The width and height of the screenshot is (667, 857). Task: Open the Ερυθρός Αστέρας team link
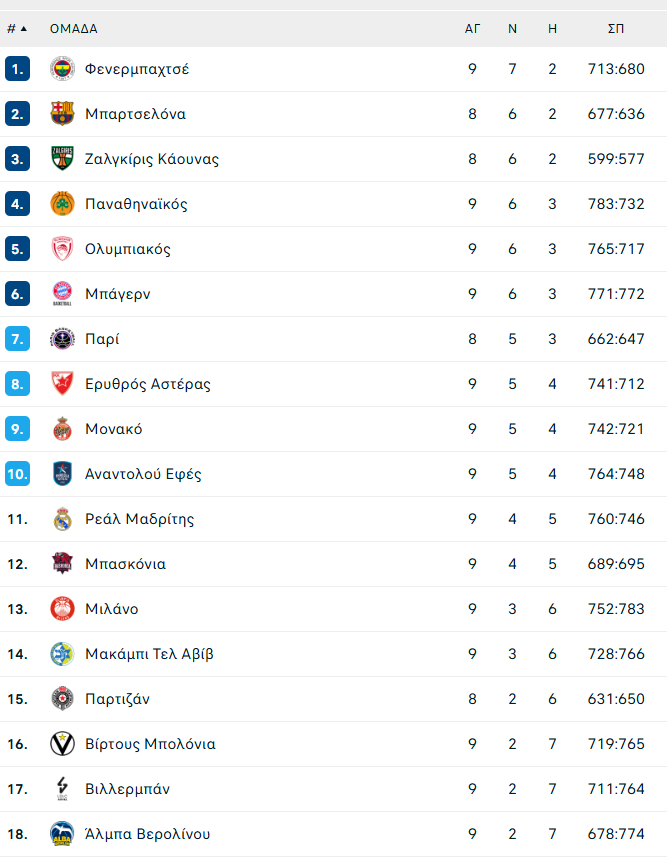[148, 384]
